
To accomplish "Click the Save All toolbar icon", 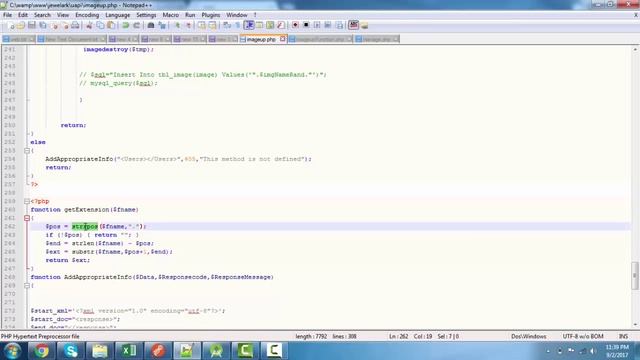I will [x=42, y=25].
